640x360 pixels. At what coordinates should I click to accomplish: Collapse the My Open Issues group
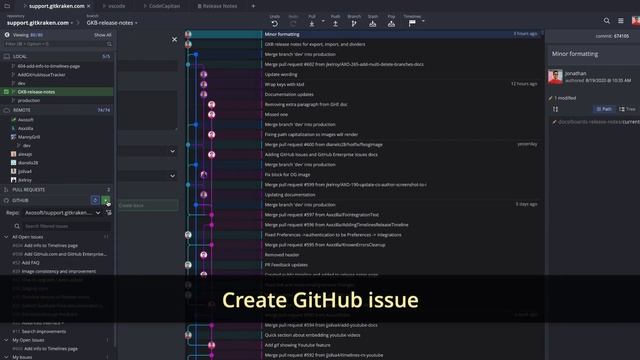[x=6, y=340]
